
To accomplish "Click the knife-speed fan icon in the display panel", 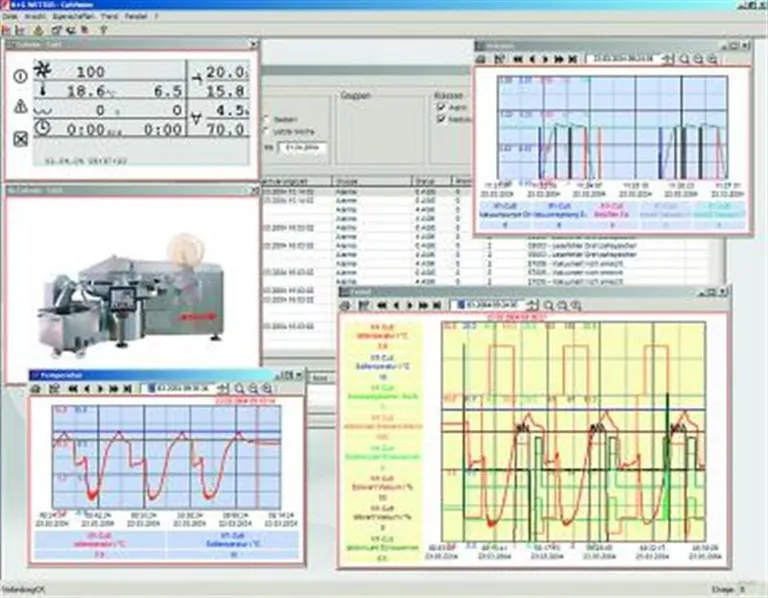I will click(41, 70).
